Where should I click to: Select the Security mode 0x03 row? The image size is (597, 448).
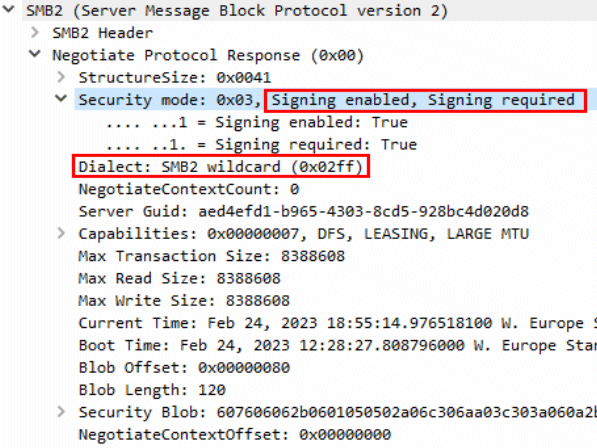pyautogui.click(x=335, y=100)
